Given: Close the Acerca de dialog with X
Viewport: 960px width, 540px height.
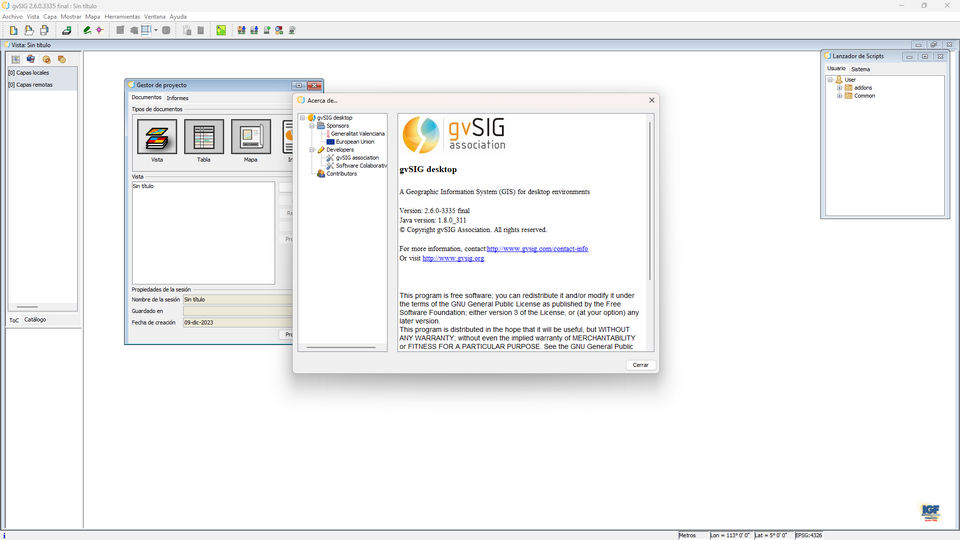Looking at the screenshot, I should 651,100.
